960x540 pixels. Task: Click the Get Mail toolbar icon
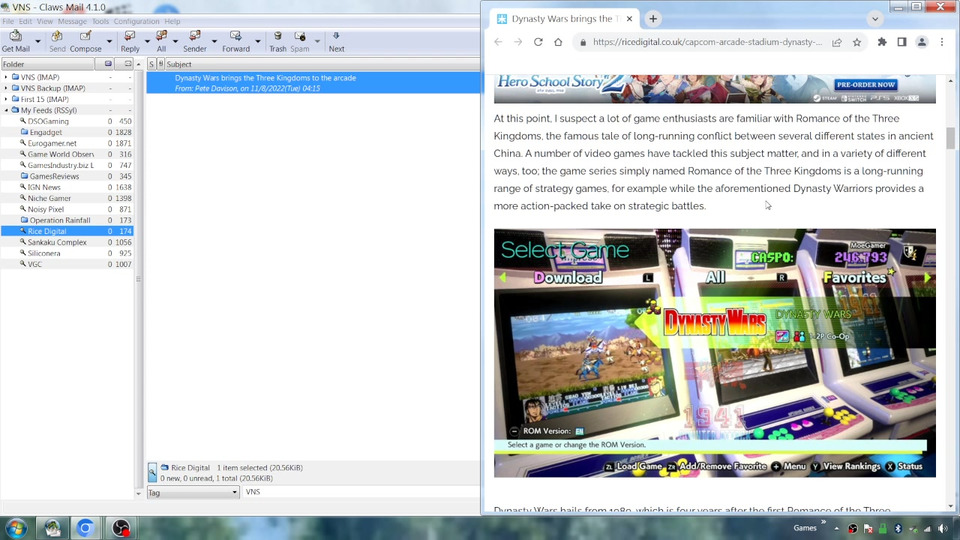tap(15, 40)
